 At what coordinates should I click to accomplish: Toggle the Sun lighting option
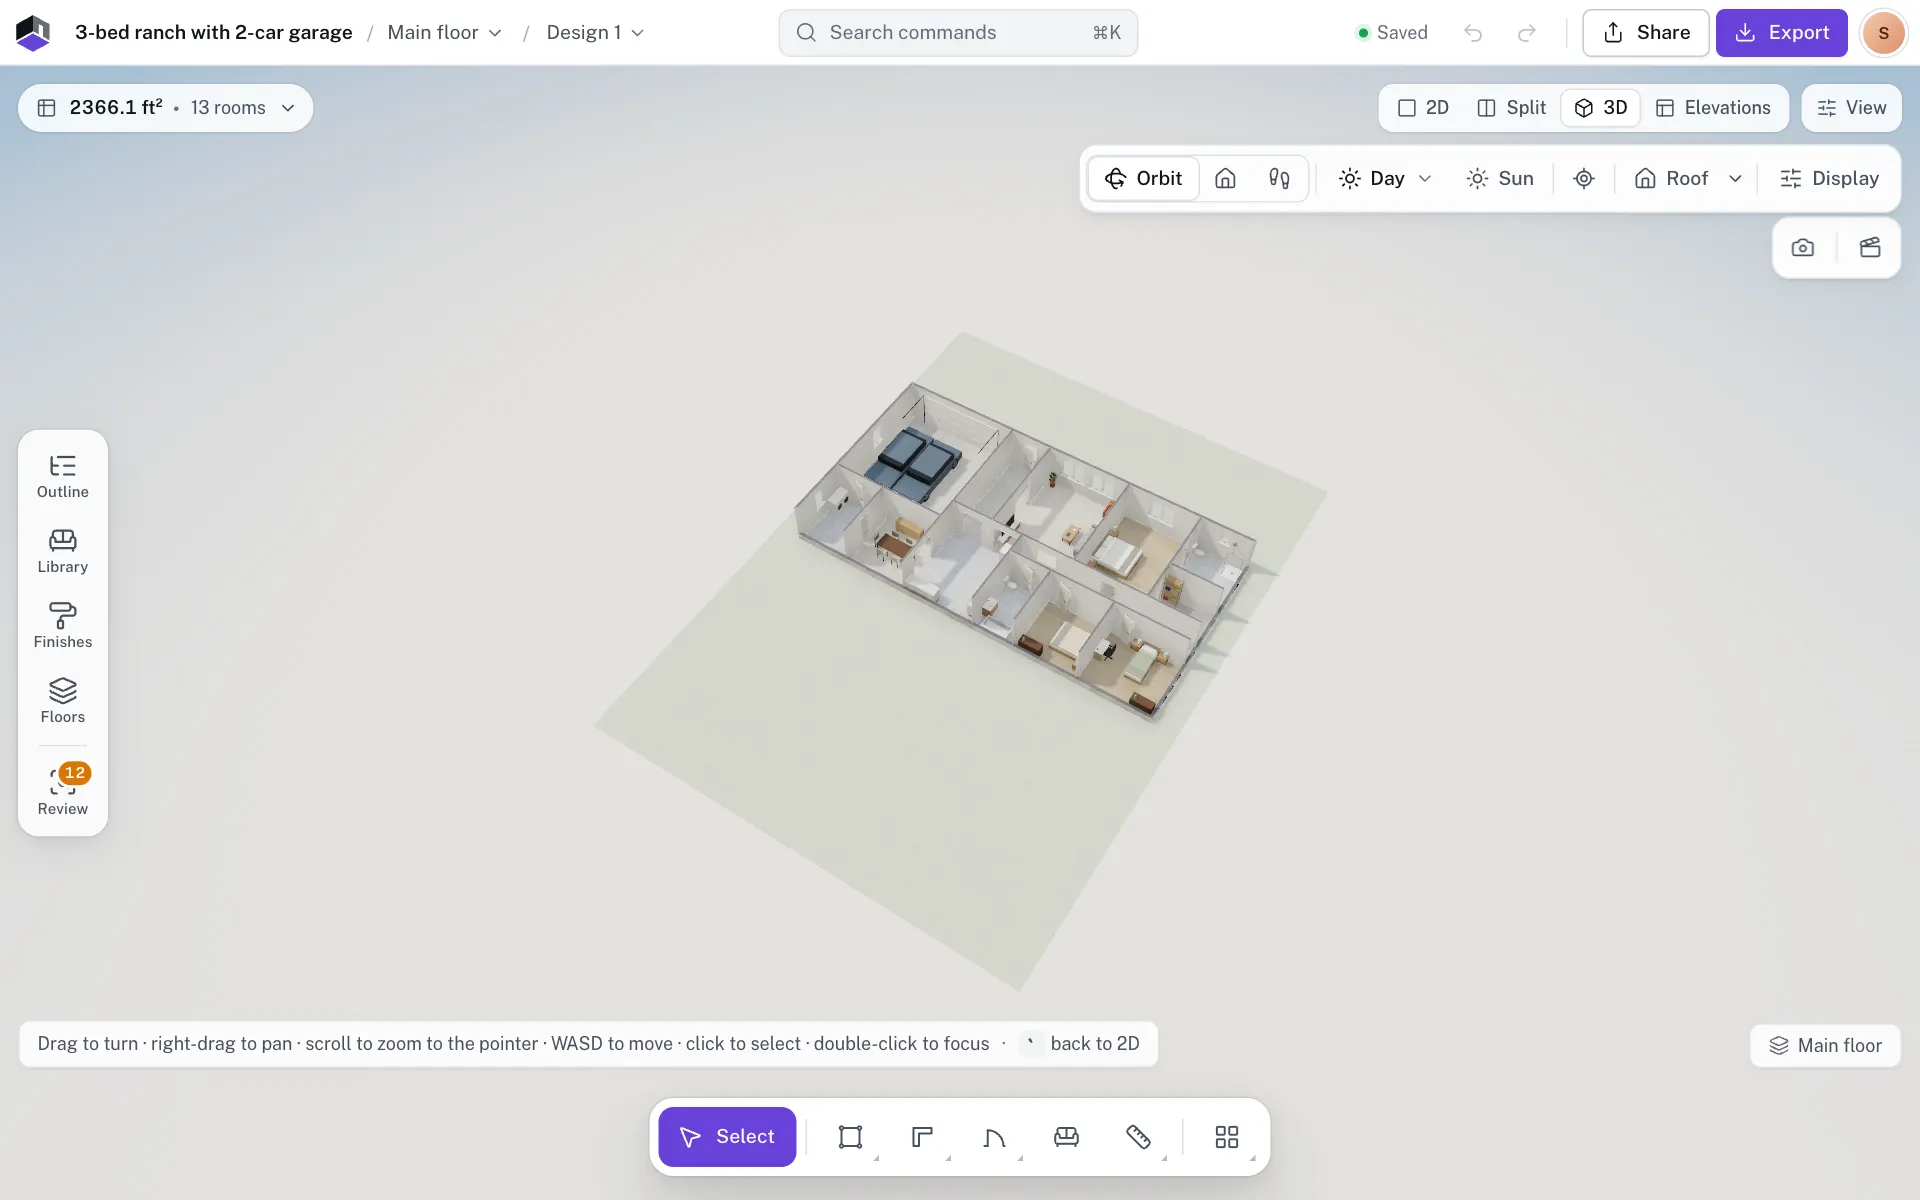[x=1500, y=179]
